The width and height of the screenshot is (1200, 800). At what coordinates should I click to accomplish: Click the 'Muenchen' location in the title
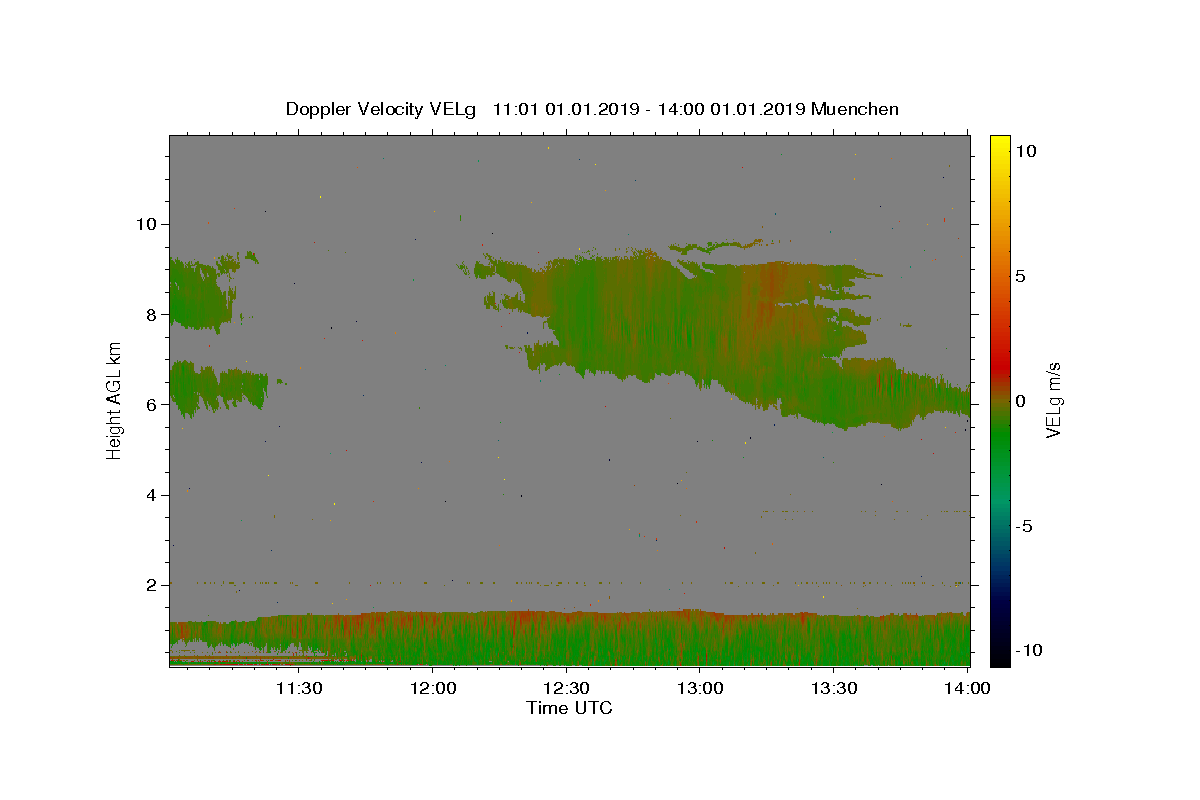[855, 109]
